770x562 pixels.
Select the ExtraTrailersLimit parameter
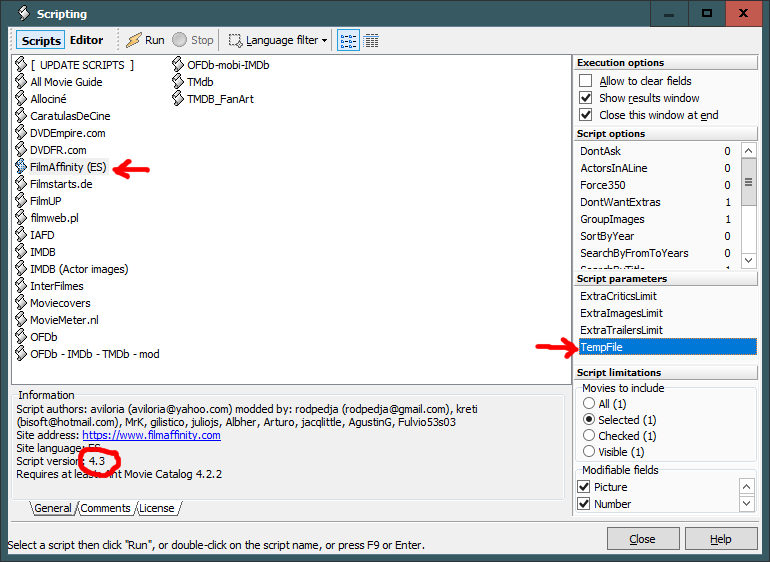point(667,330)
